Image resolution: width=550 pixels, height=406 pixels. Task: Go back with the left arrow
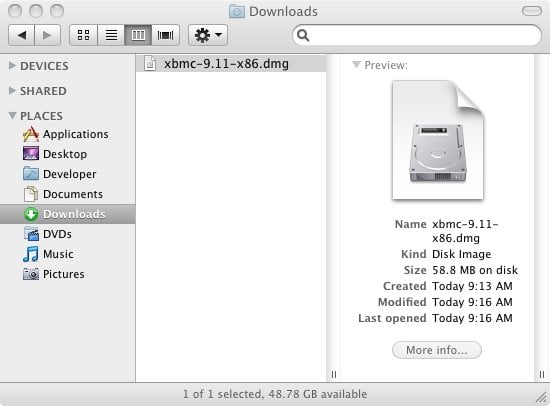coord(21,35)
